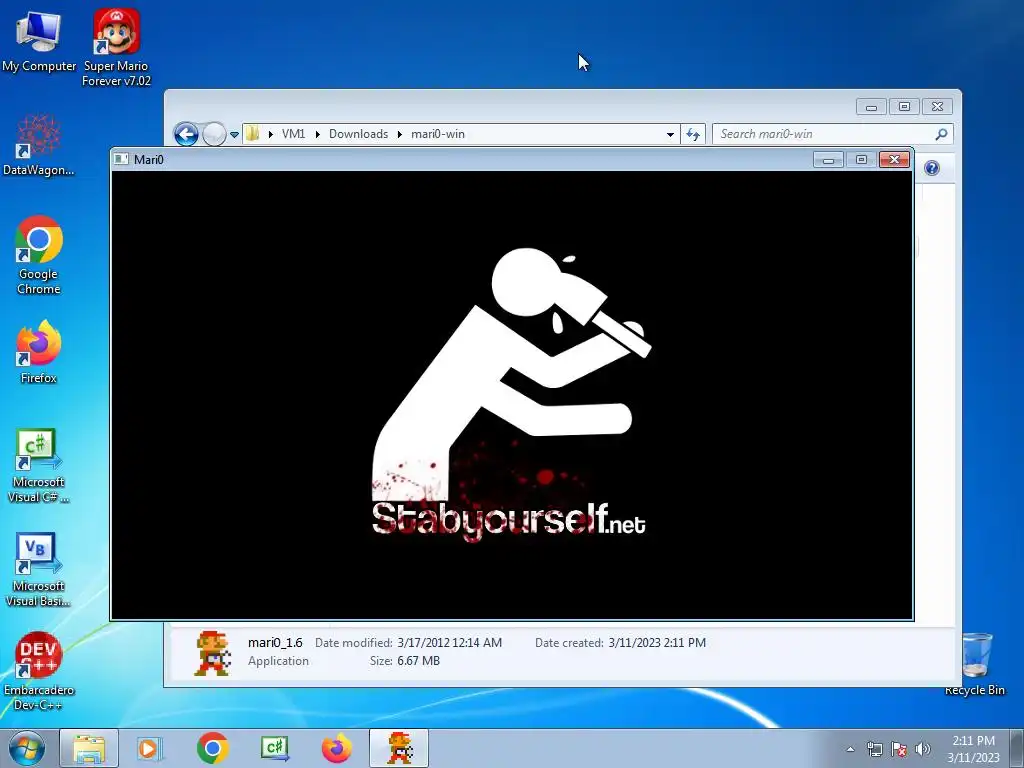Go back in the Explorer window
Screen dimensions: 1024x768
click(x=186, y=135)
